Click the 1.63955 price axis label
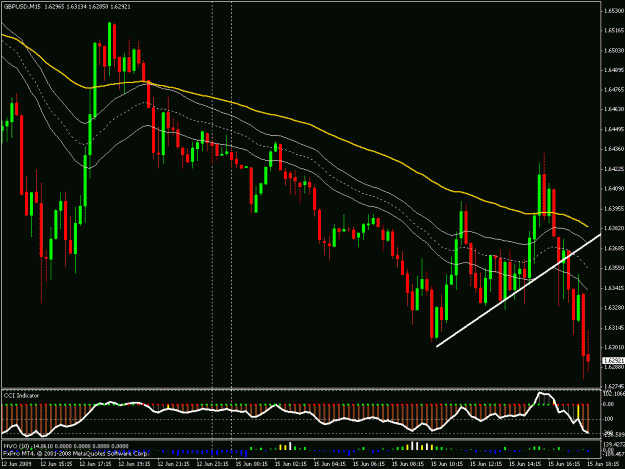Image resolution: width=625 pixels, height=469 pixels. point(614,208)
